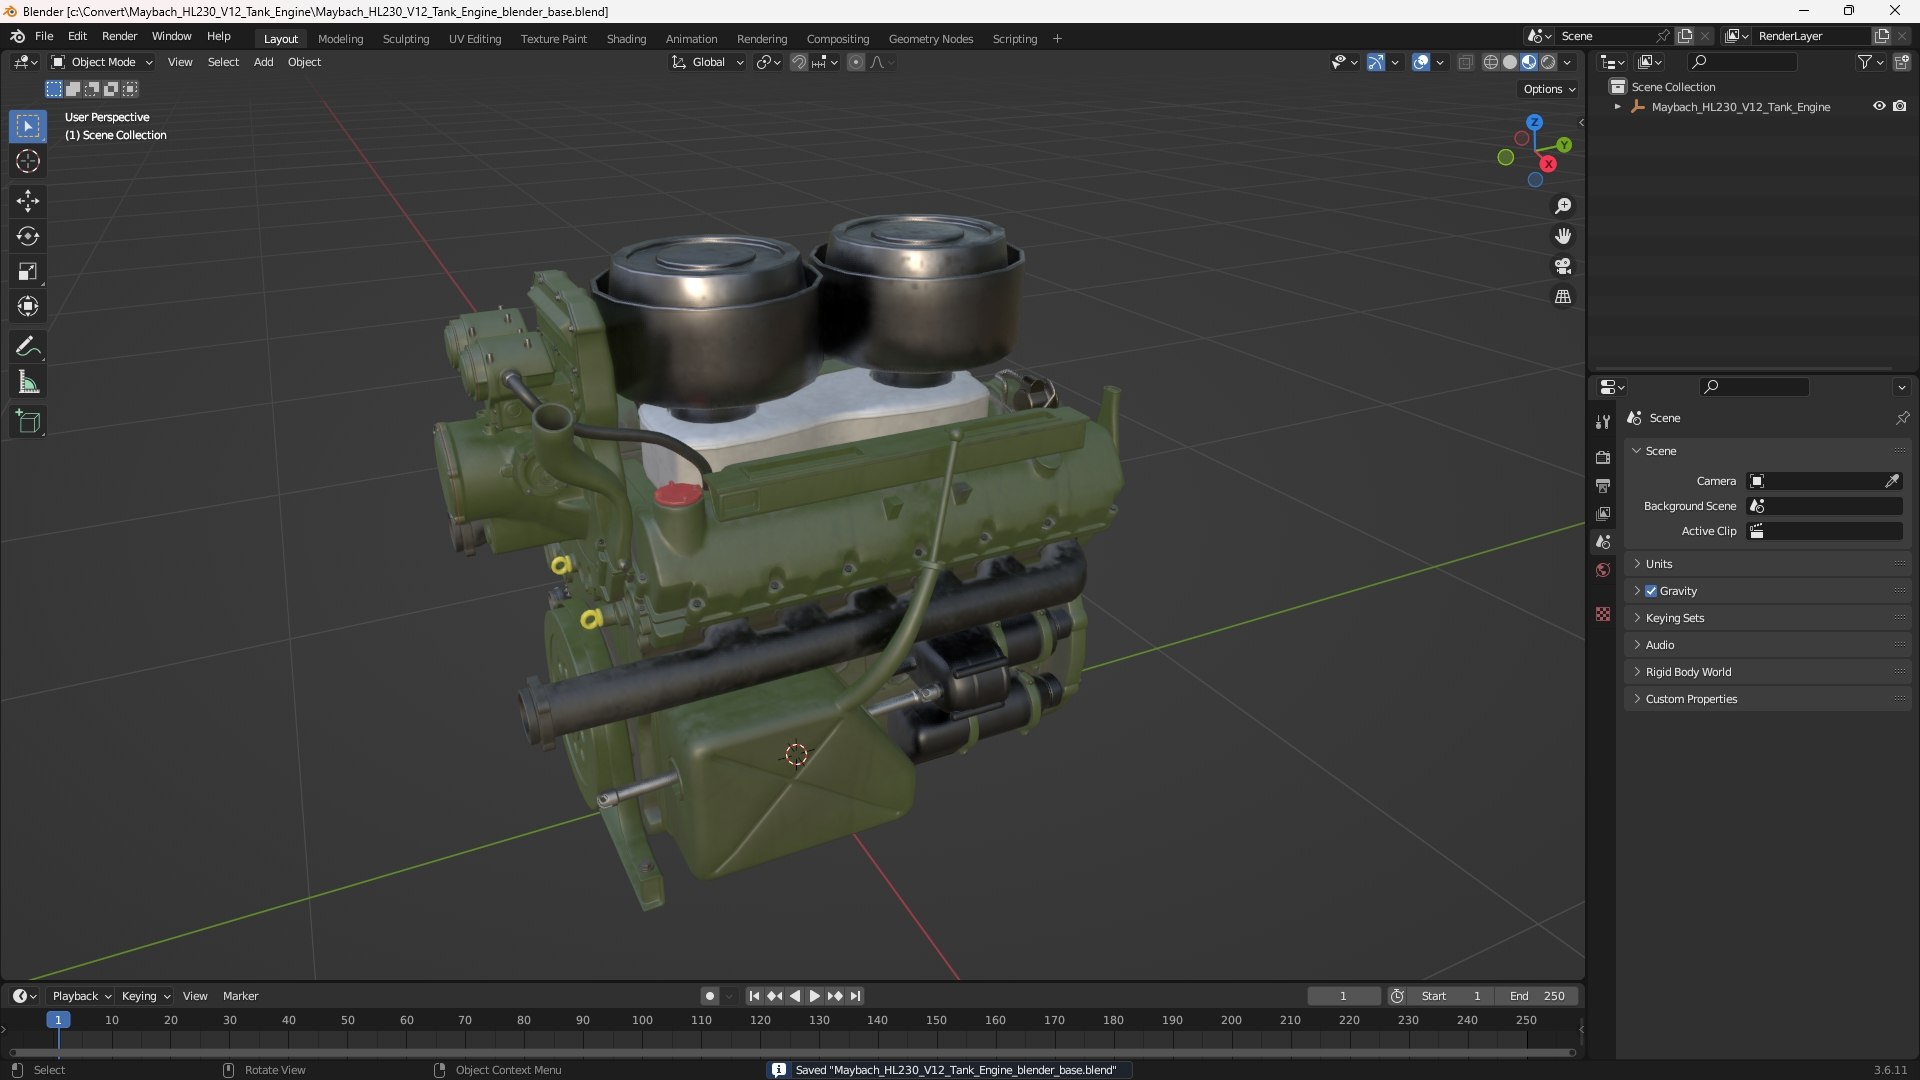This screenshot has width=1920, height=1080.
Task: Open the World properties tab
Action: pyautogui.click(x=1603, y=570)
